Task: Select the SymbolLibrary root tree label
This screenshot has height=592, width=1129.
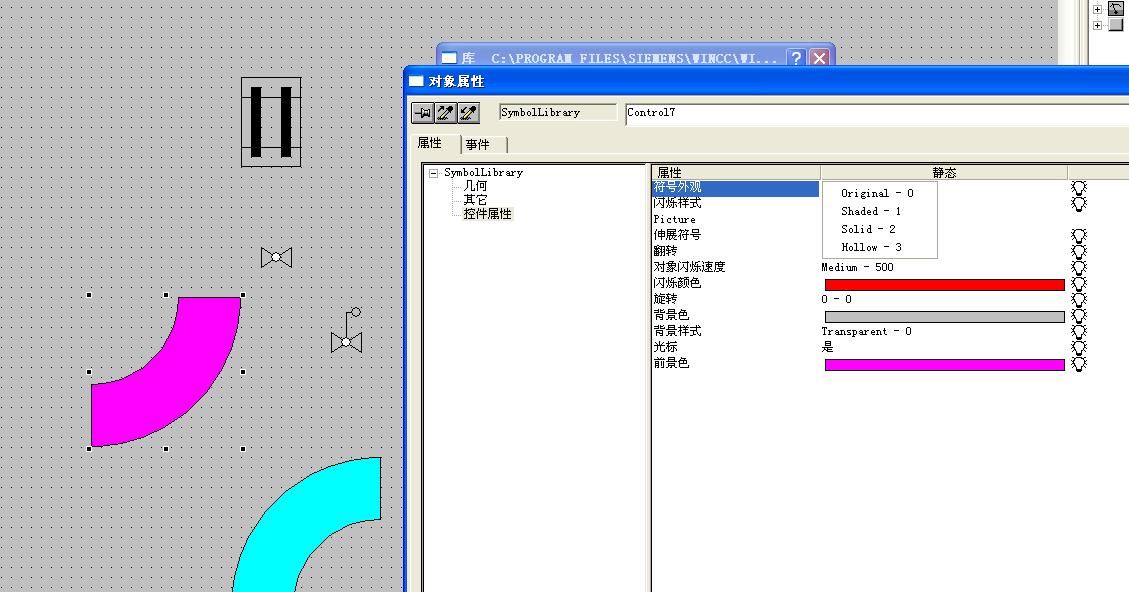Action: [x=483, y=173]
